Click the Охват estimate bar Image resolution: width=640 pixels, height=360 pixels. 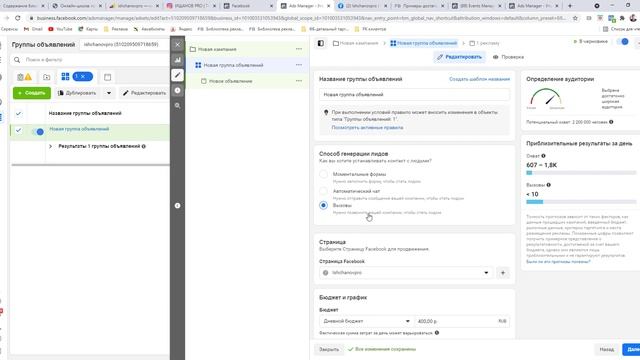point(581,173)
